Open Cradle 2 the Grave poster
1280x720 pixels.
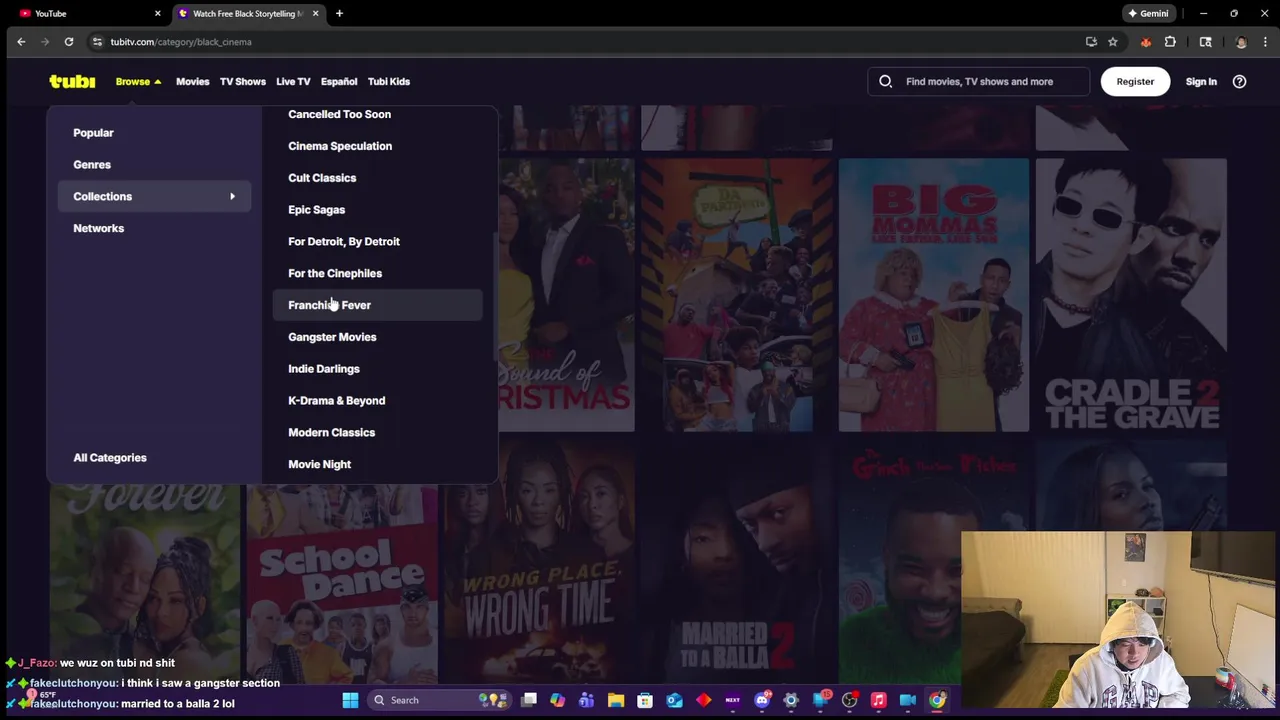click(x=1131, y=295)
